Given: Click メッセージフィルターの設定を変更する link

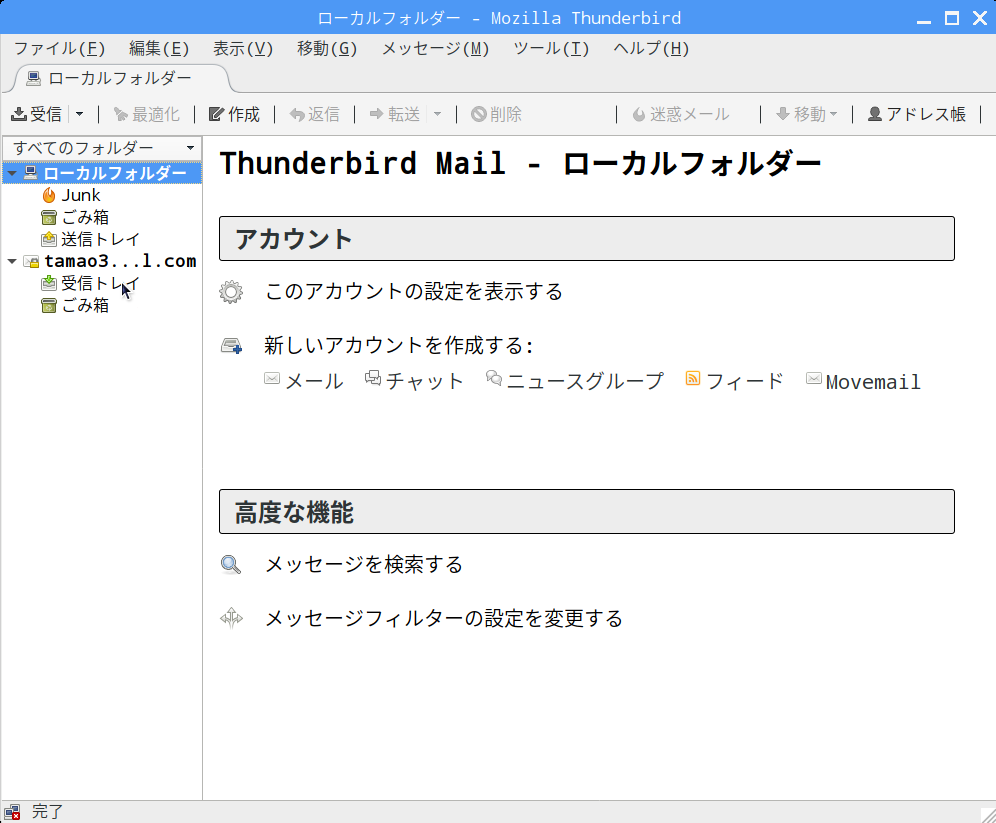Looking at the screenshot, I should pyautogui.click(x=443, y=619).
